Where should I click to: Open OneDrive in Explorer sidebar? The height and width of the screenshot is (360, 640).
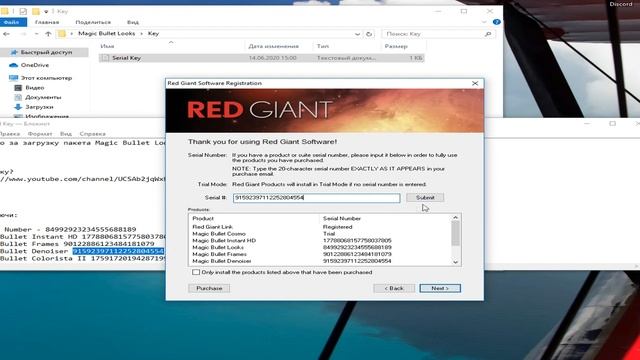pyautogui.click(x=35, y=65)
